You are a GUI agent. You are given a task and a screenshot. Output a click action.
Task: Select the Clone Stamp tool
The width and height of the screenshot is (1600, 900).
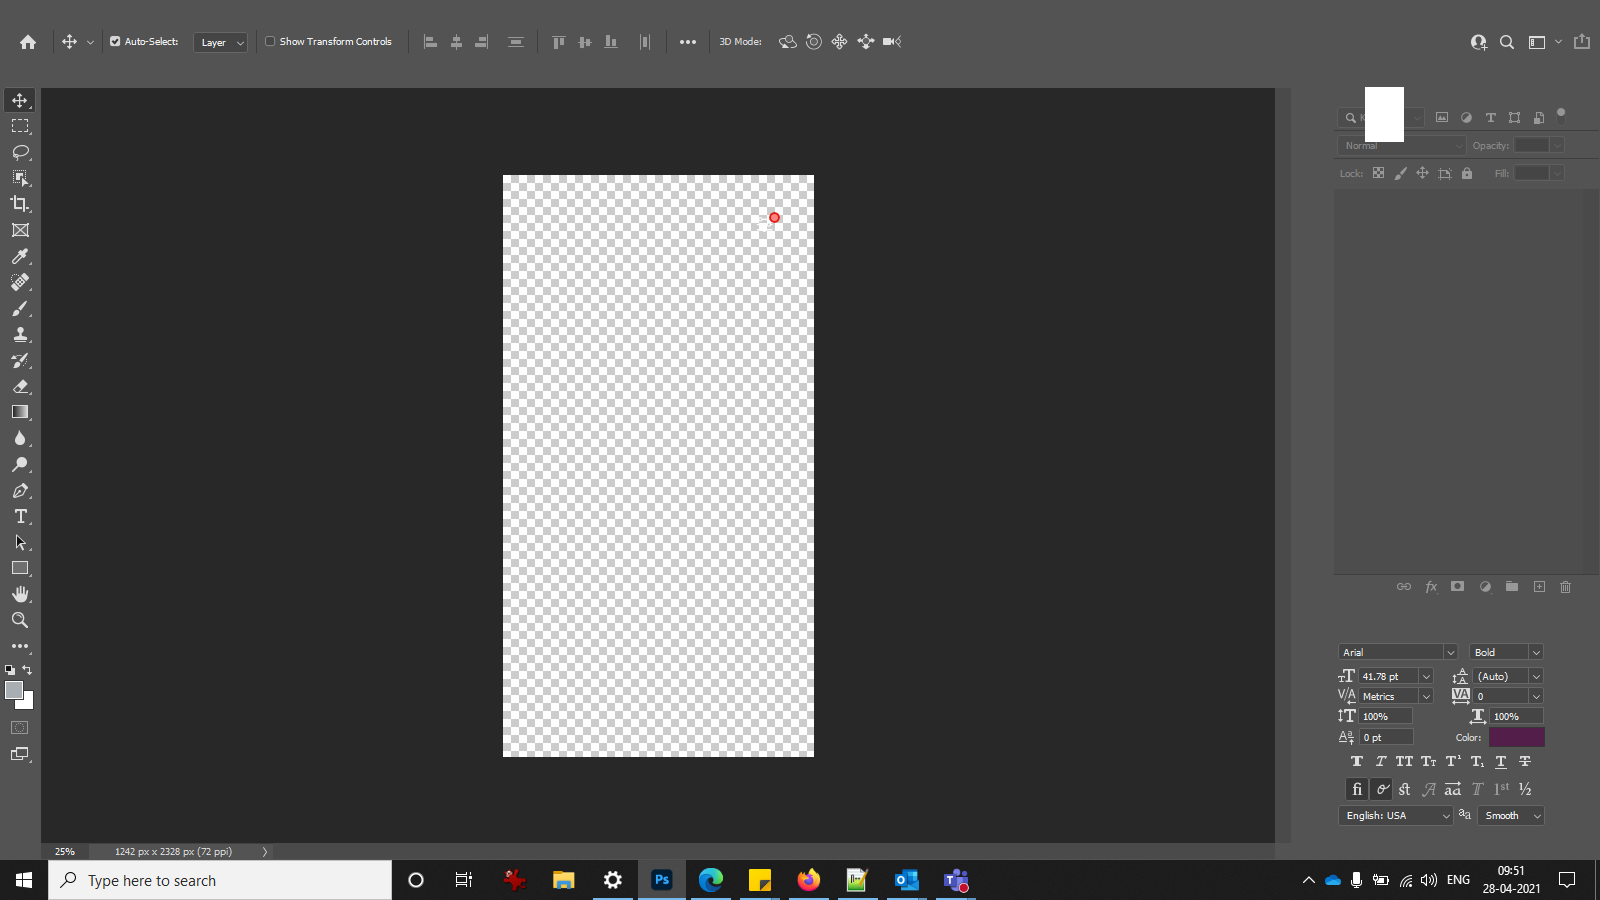point(20,334)
